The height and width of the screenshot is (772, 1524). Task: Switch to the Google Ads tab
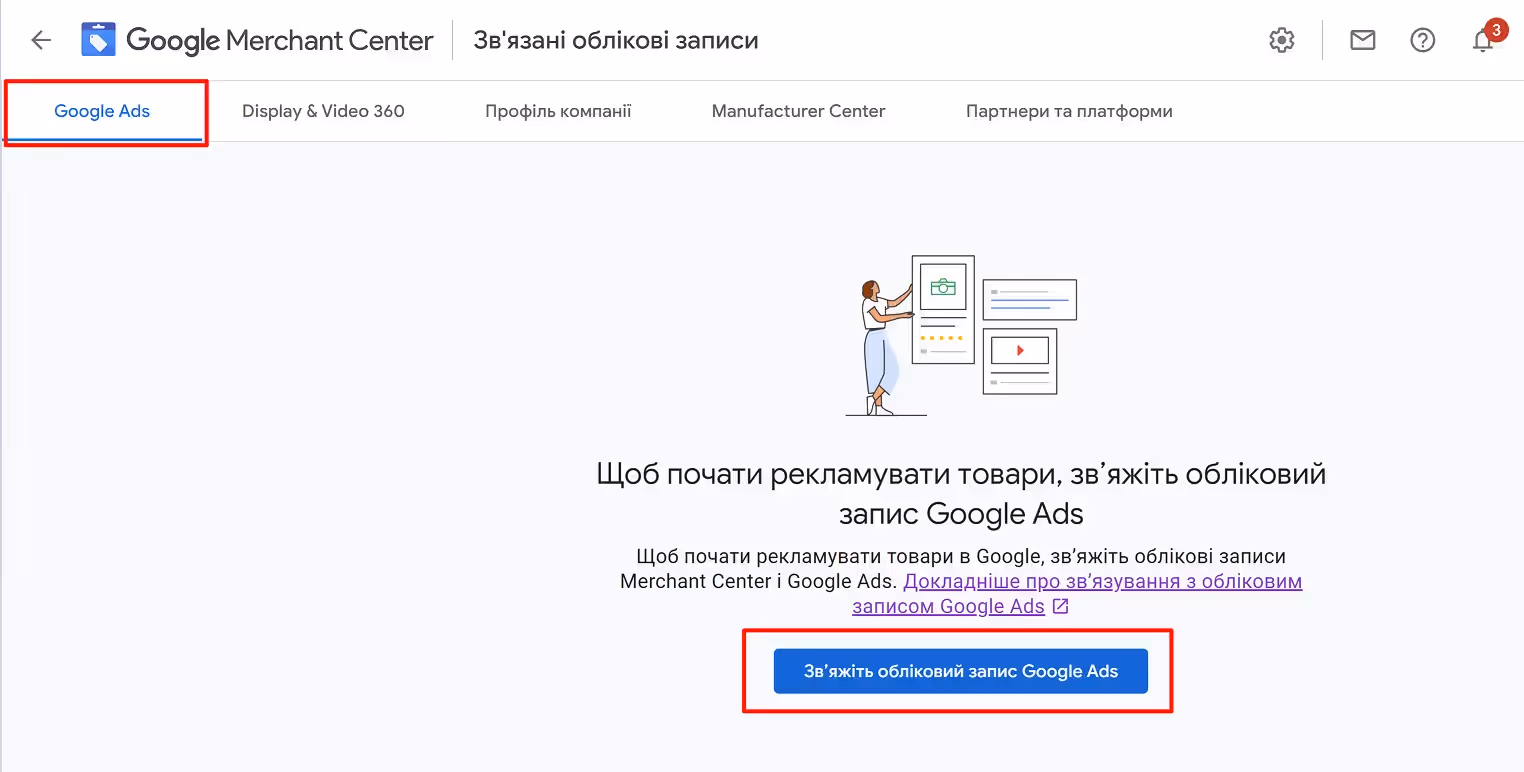tap(102, 111)
